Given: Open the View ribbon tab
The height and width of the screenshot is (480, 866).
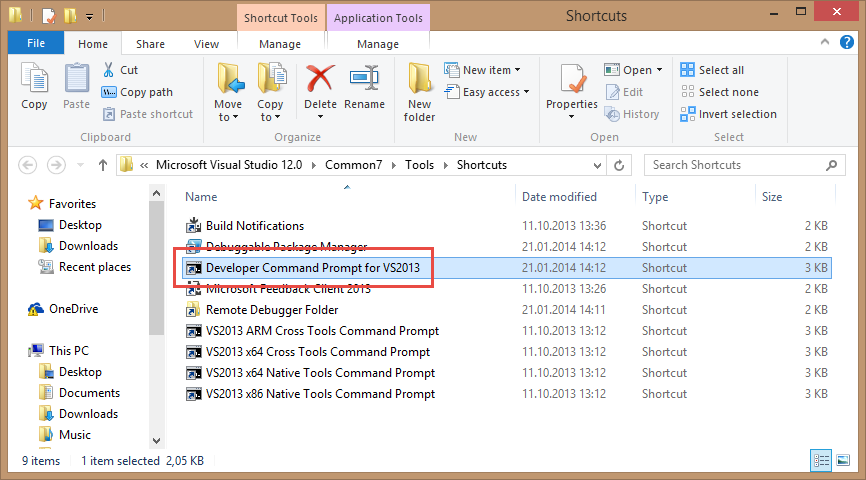Looking at the screenshot, I should (206, 44).
